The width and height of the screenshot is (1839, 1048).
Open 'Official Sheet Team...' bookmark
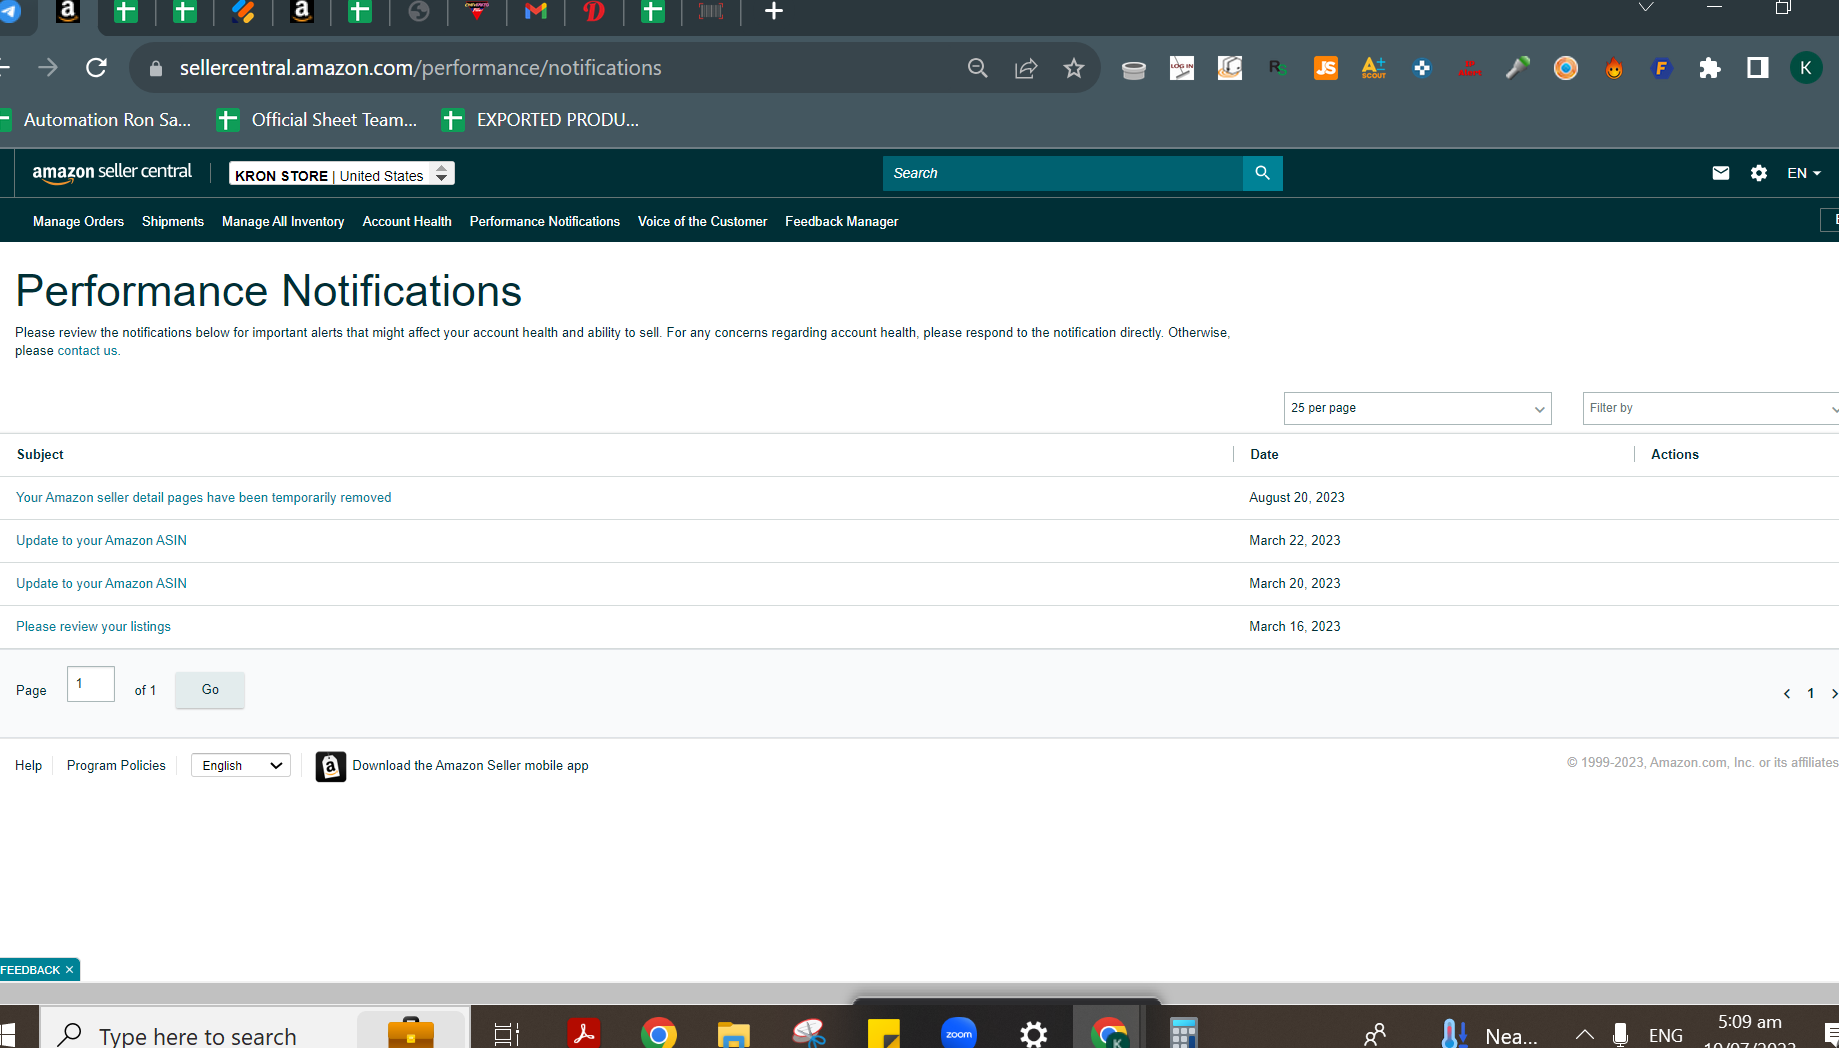(x=317, y=120)
